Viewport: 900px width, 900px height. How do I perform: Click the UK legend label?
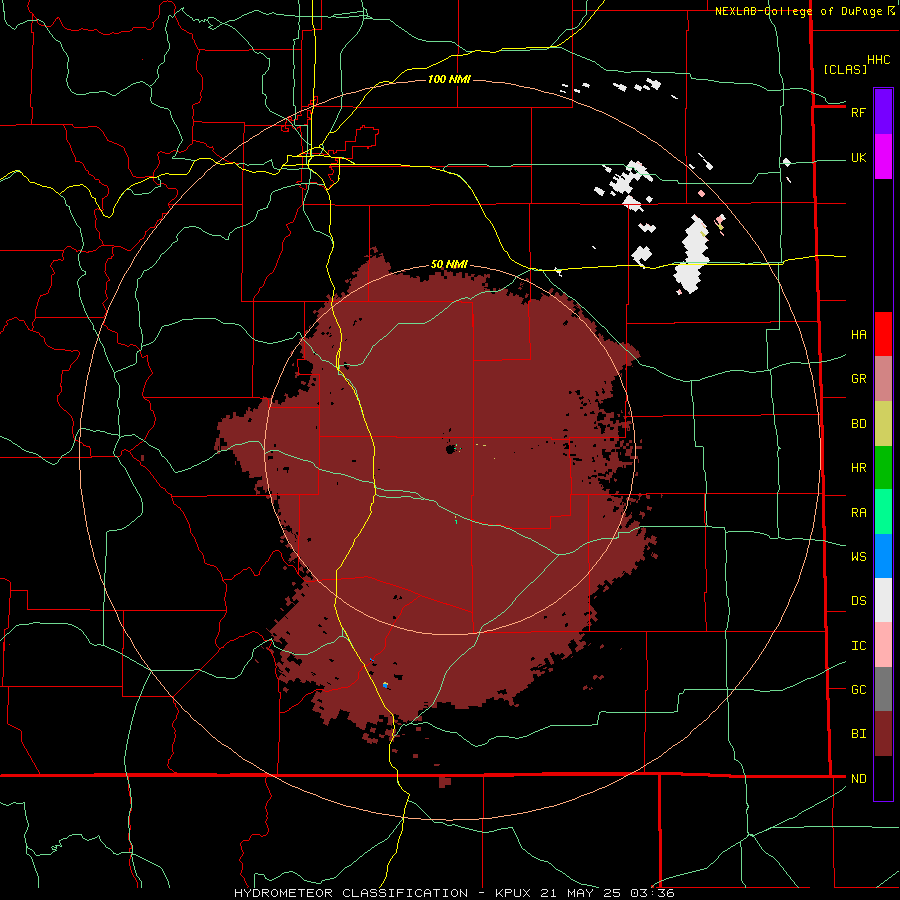pos(858,157)
